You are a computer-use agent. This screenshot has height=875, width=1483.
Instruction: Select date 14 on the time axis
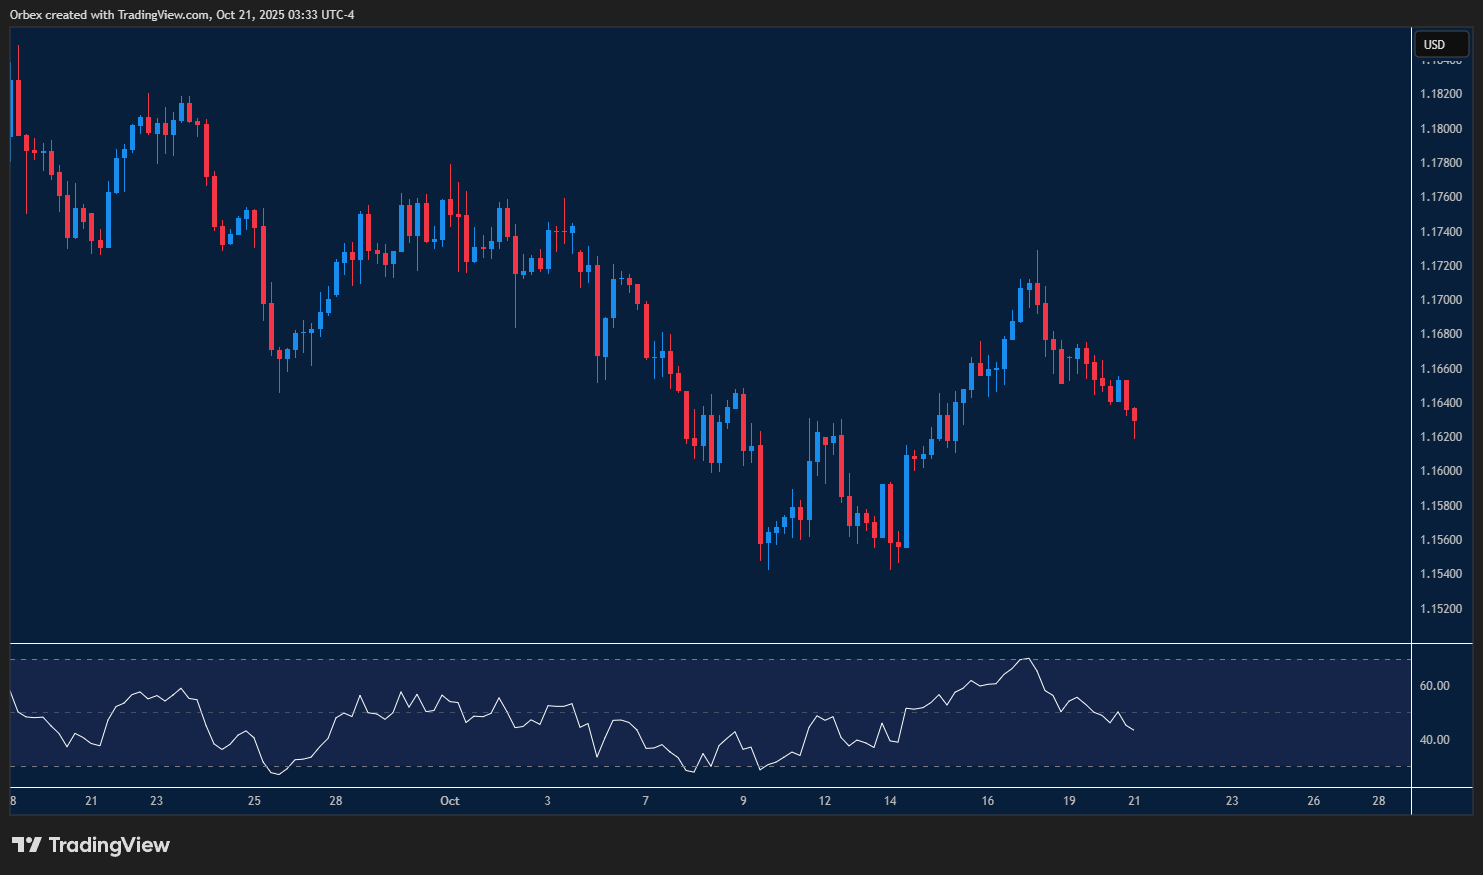890,801
